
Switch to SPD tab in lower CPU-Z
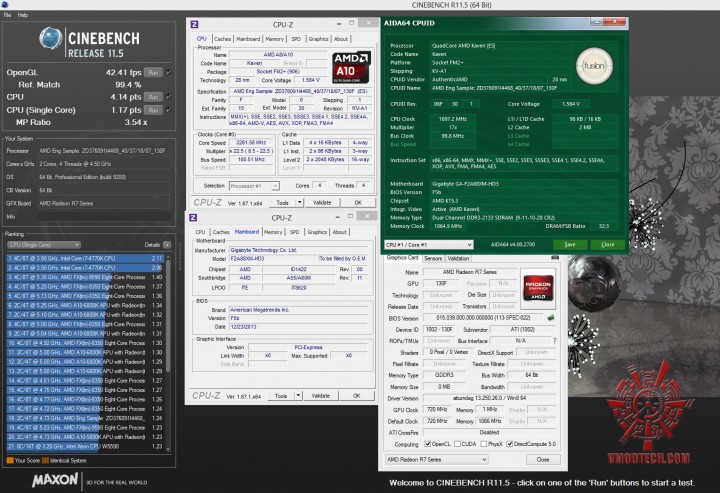(294, 232)
